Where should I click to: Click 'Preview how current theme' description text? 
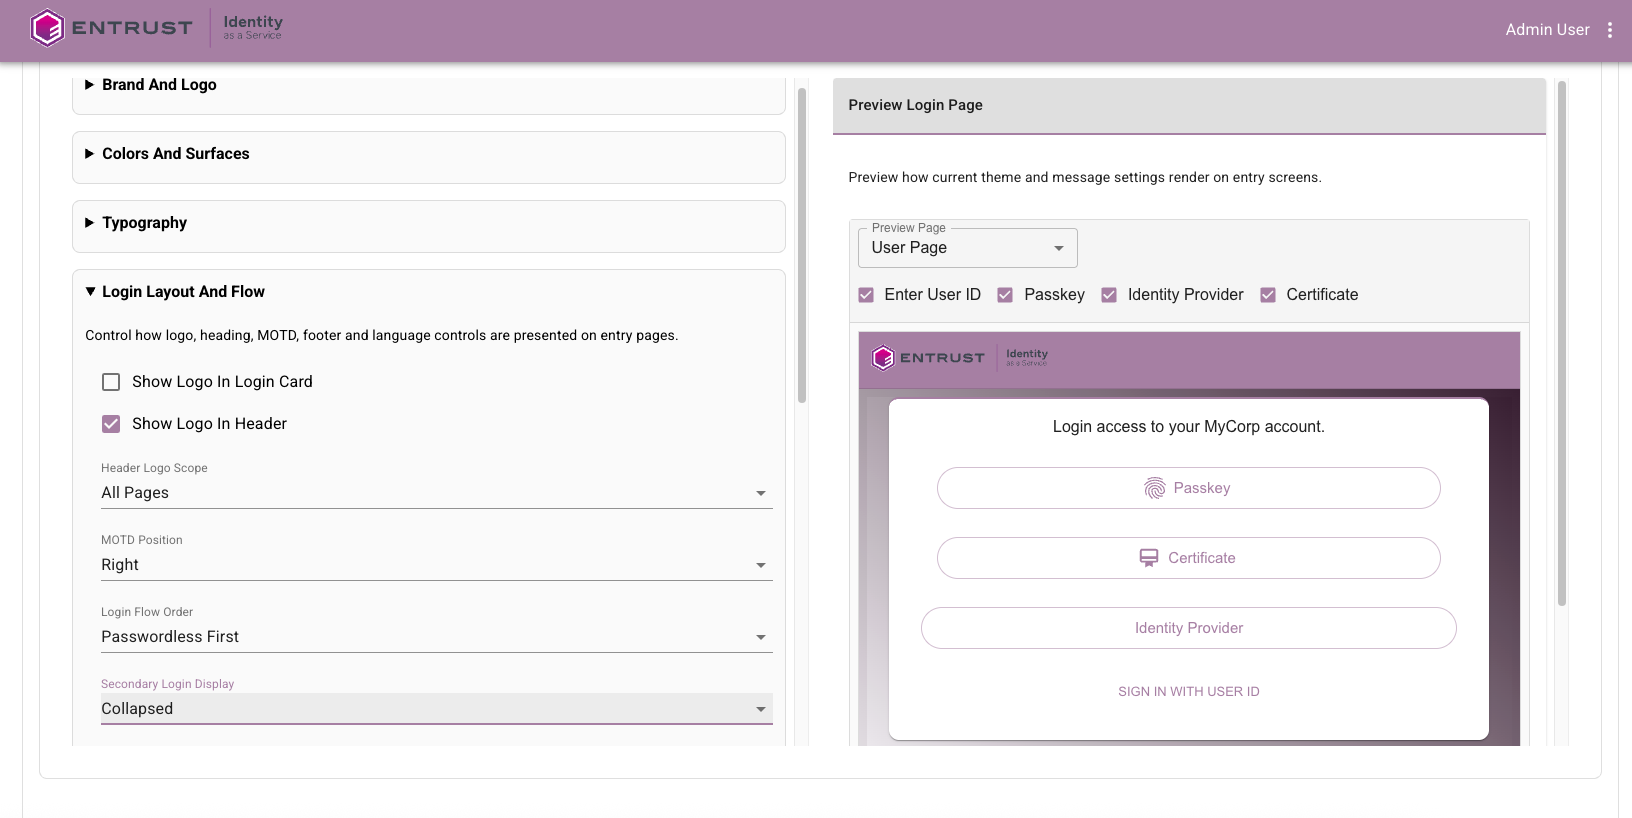[1084, 178]
